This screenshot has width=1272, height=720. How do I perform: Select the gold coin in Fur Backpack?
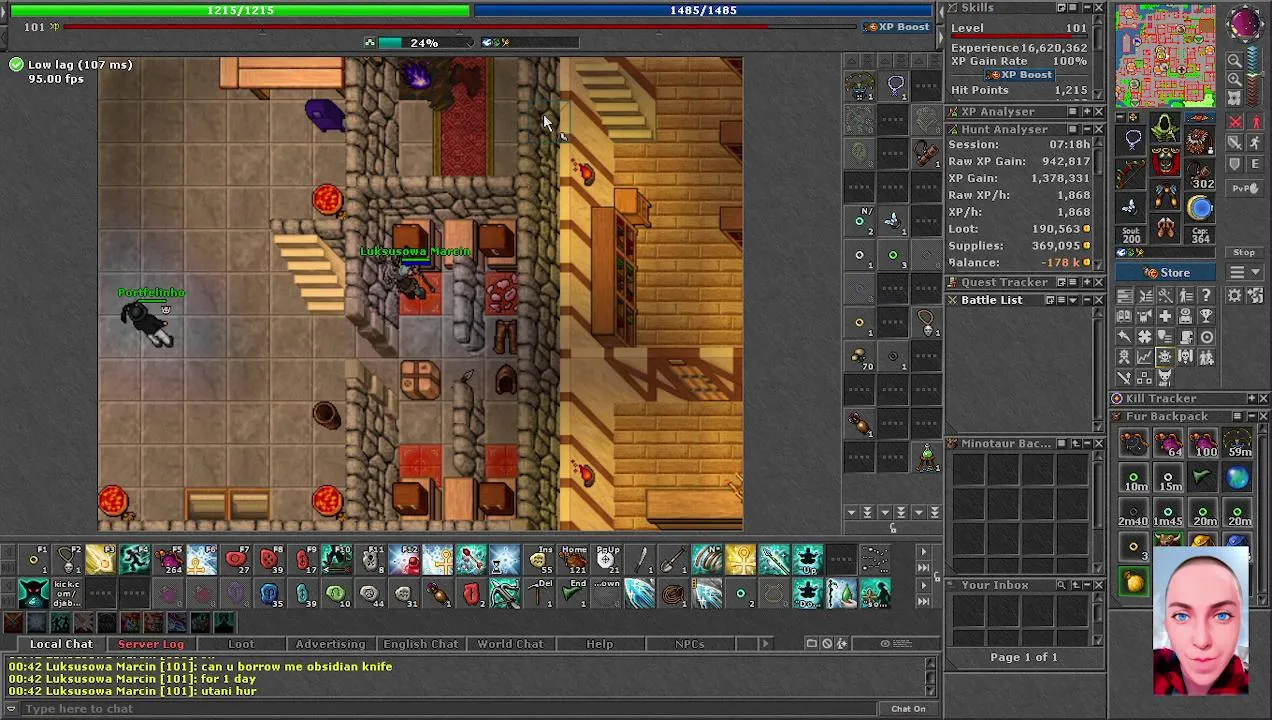1134,581
